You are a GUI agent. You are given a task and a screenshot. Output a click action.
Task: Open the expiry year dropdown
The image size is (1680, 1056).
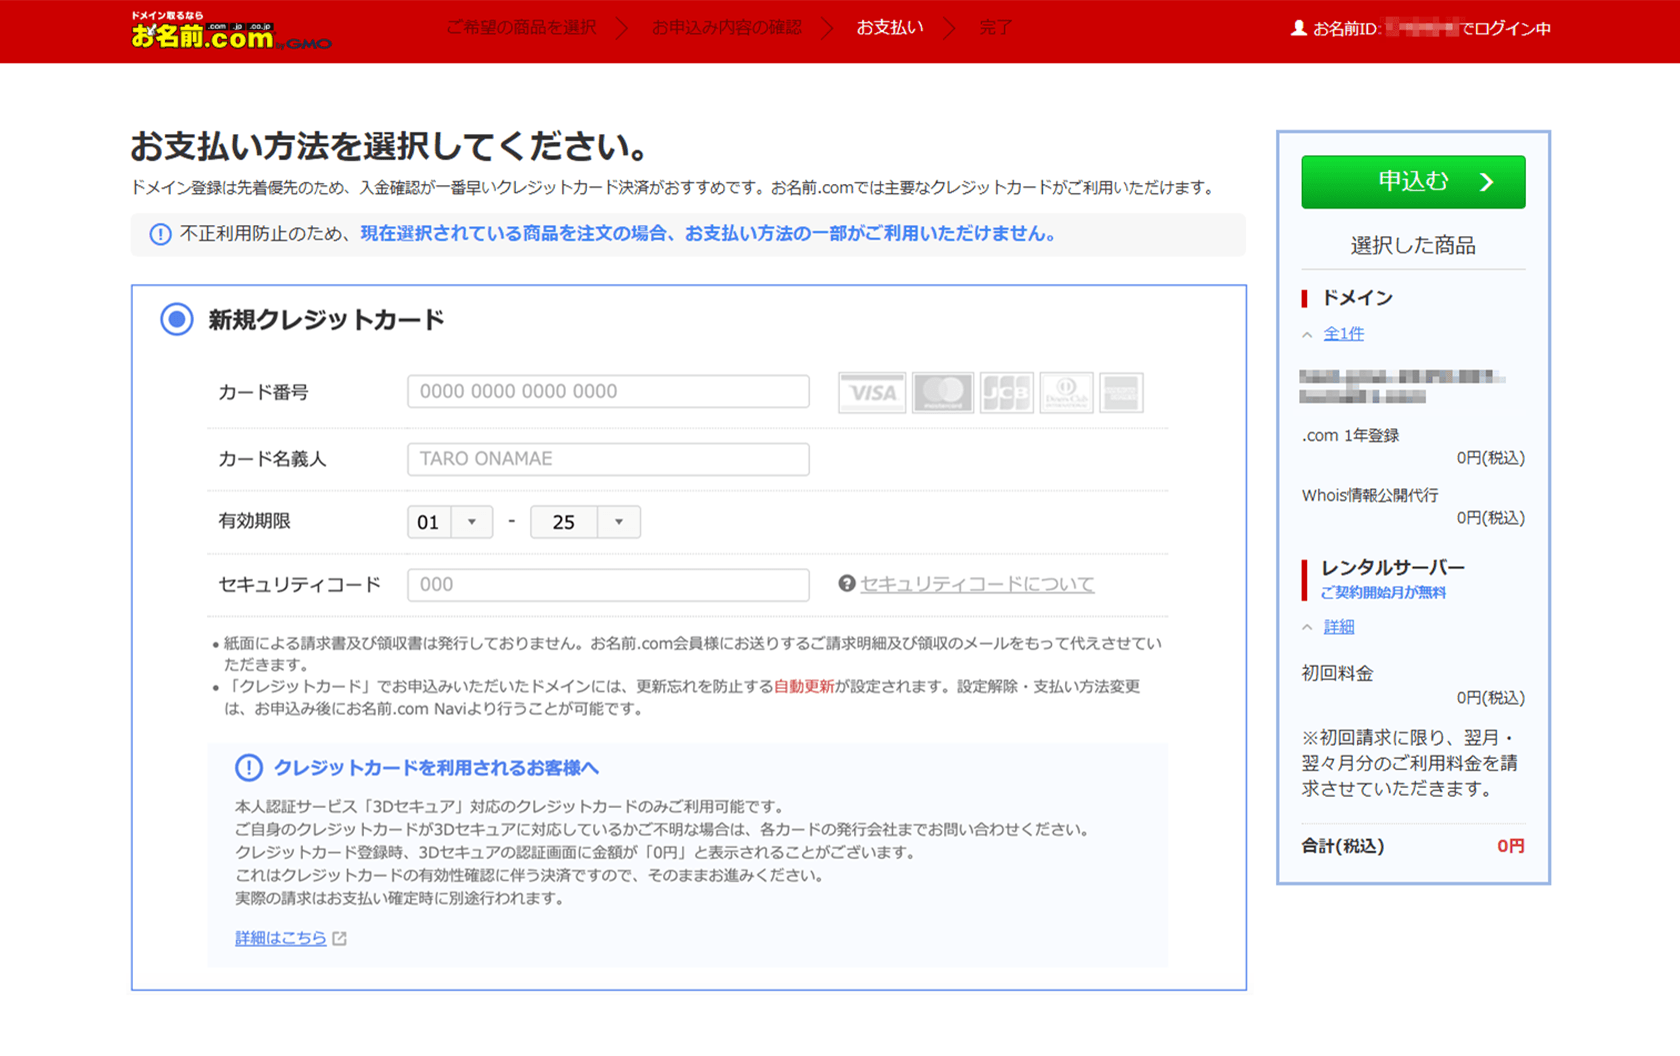click(x=585, y=522)
